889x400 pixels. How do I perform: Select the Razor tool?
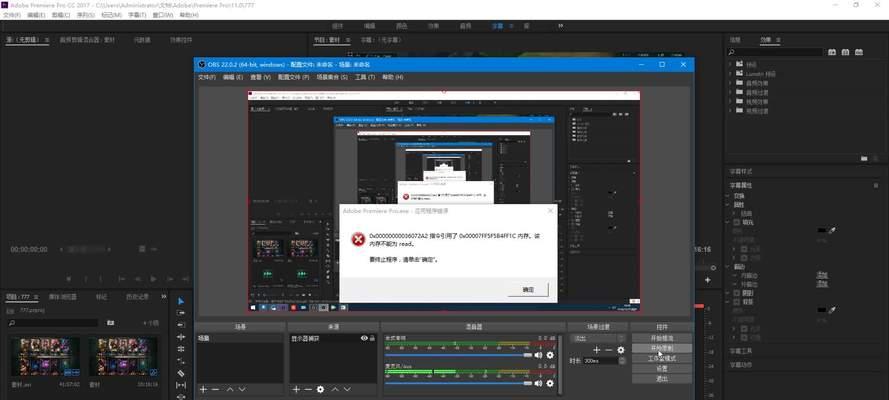[x=181, y=373]
